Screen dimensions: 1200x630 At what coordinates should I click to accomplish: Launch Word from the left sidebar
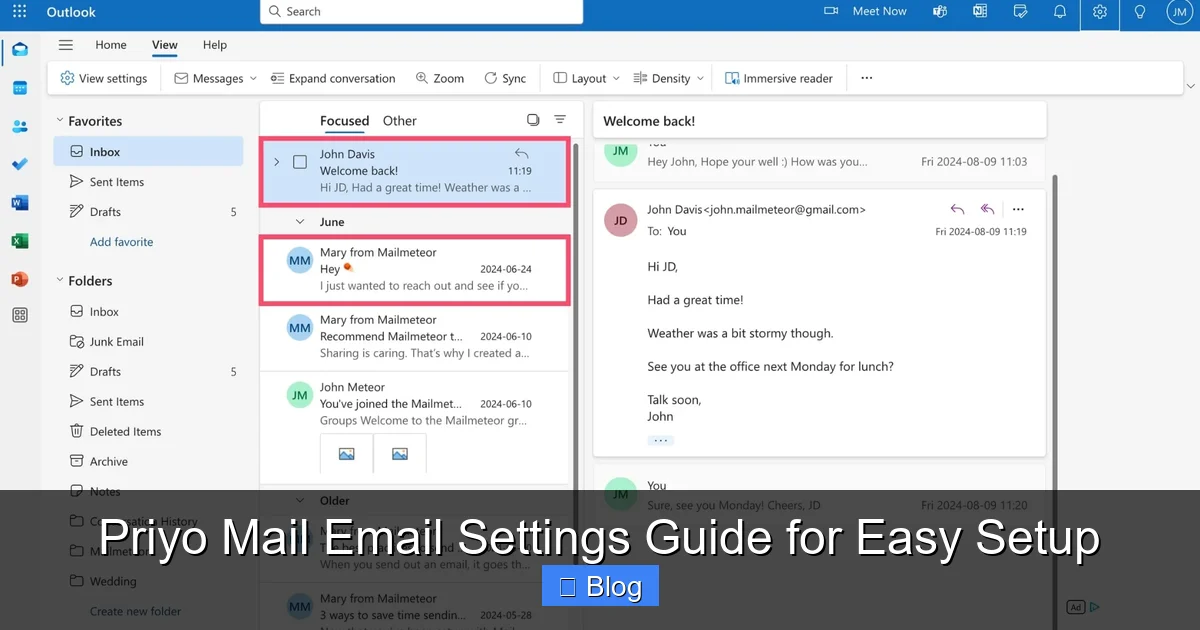click(x=21, y=202)
